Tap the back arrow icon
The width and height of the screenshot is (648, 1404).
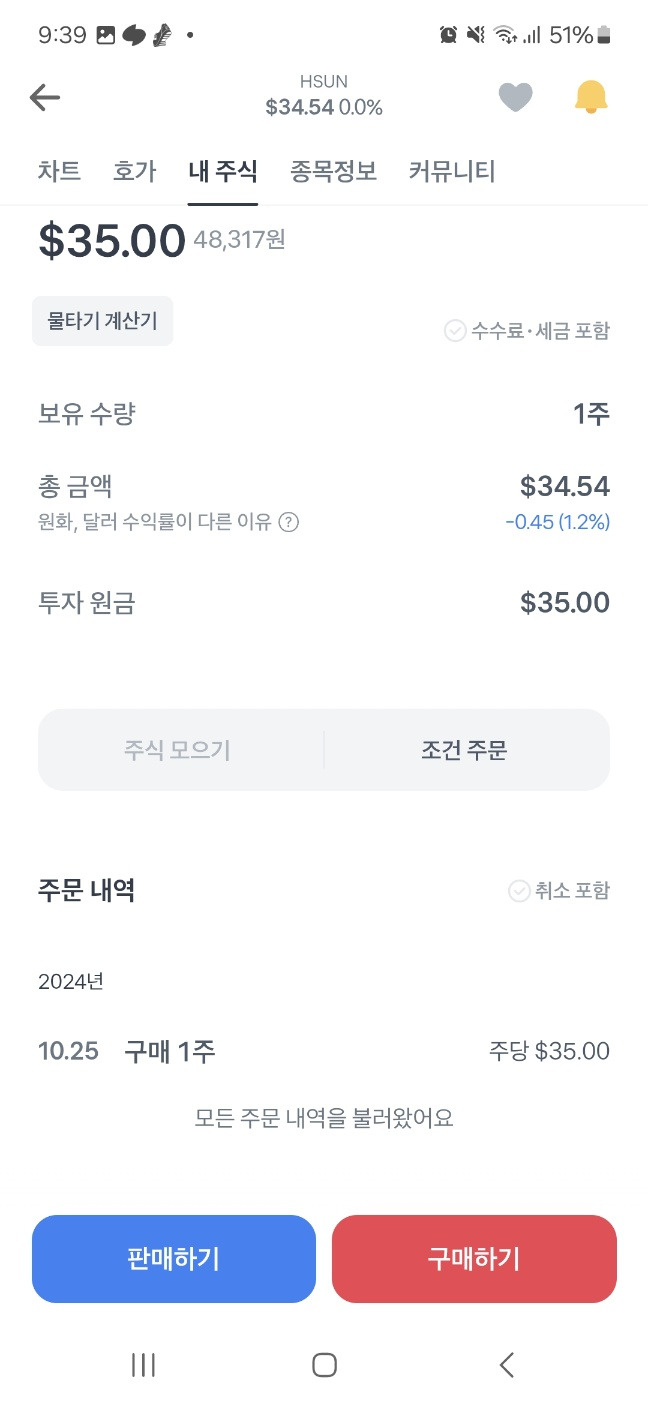click(45, 97)
